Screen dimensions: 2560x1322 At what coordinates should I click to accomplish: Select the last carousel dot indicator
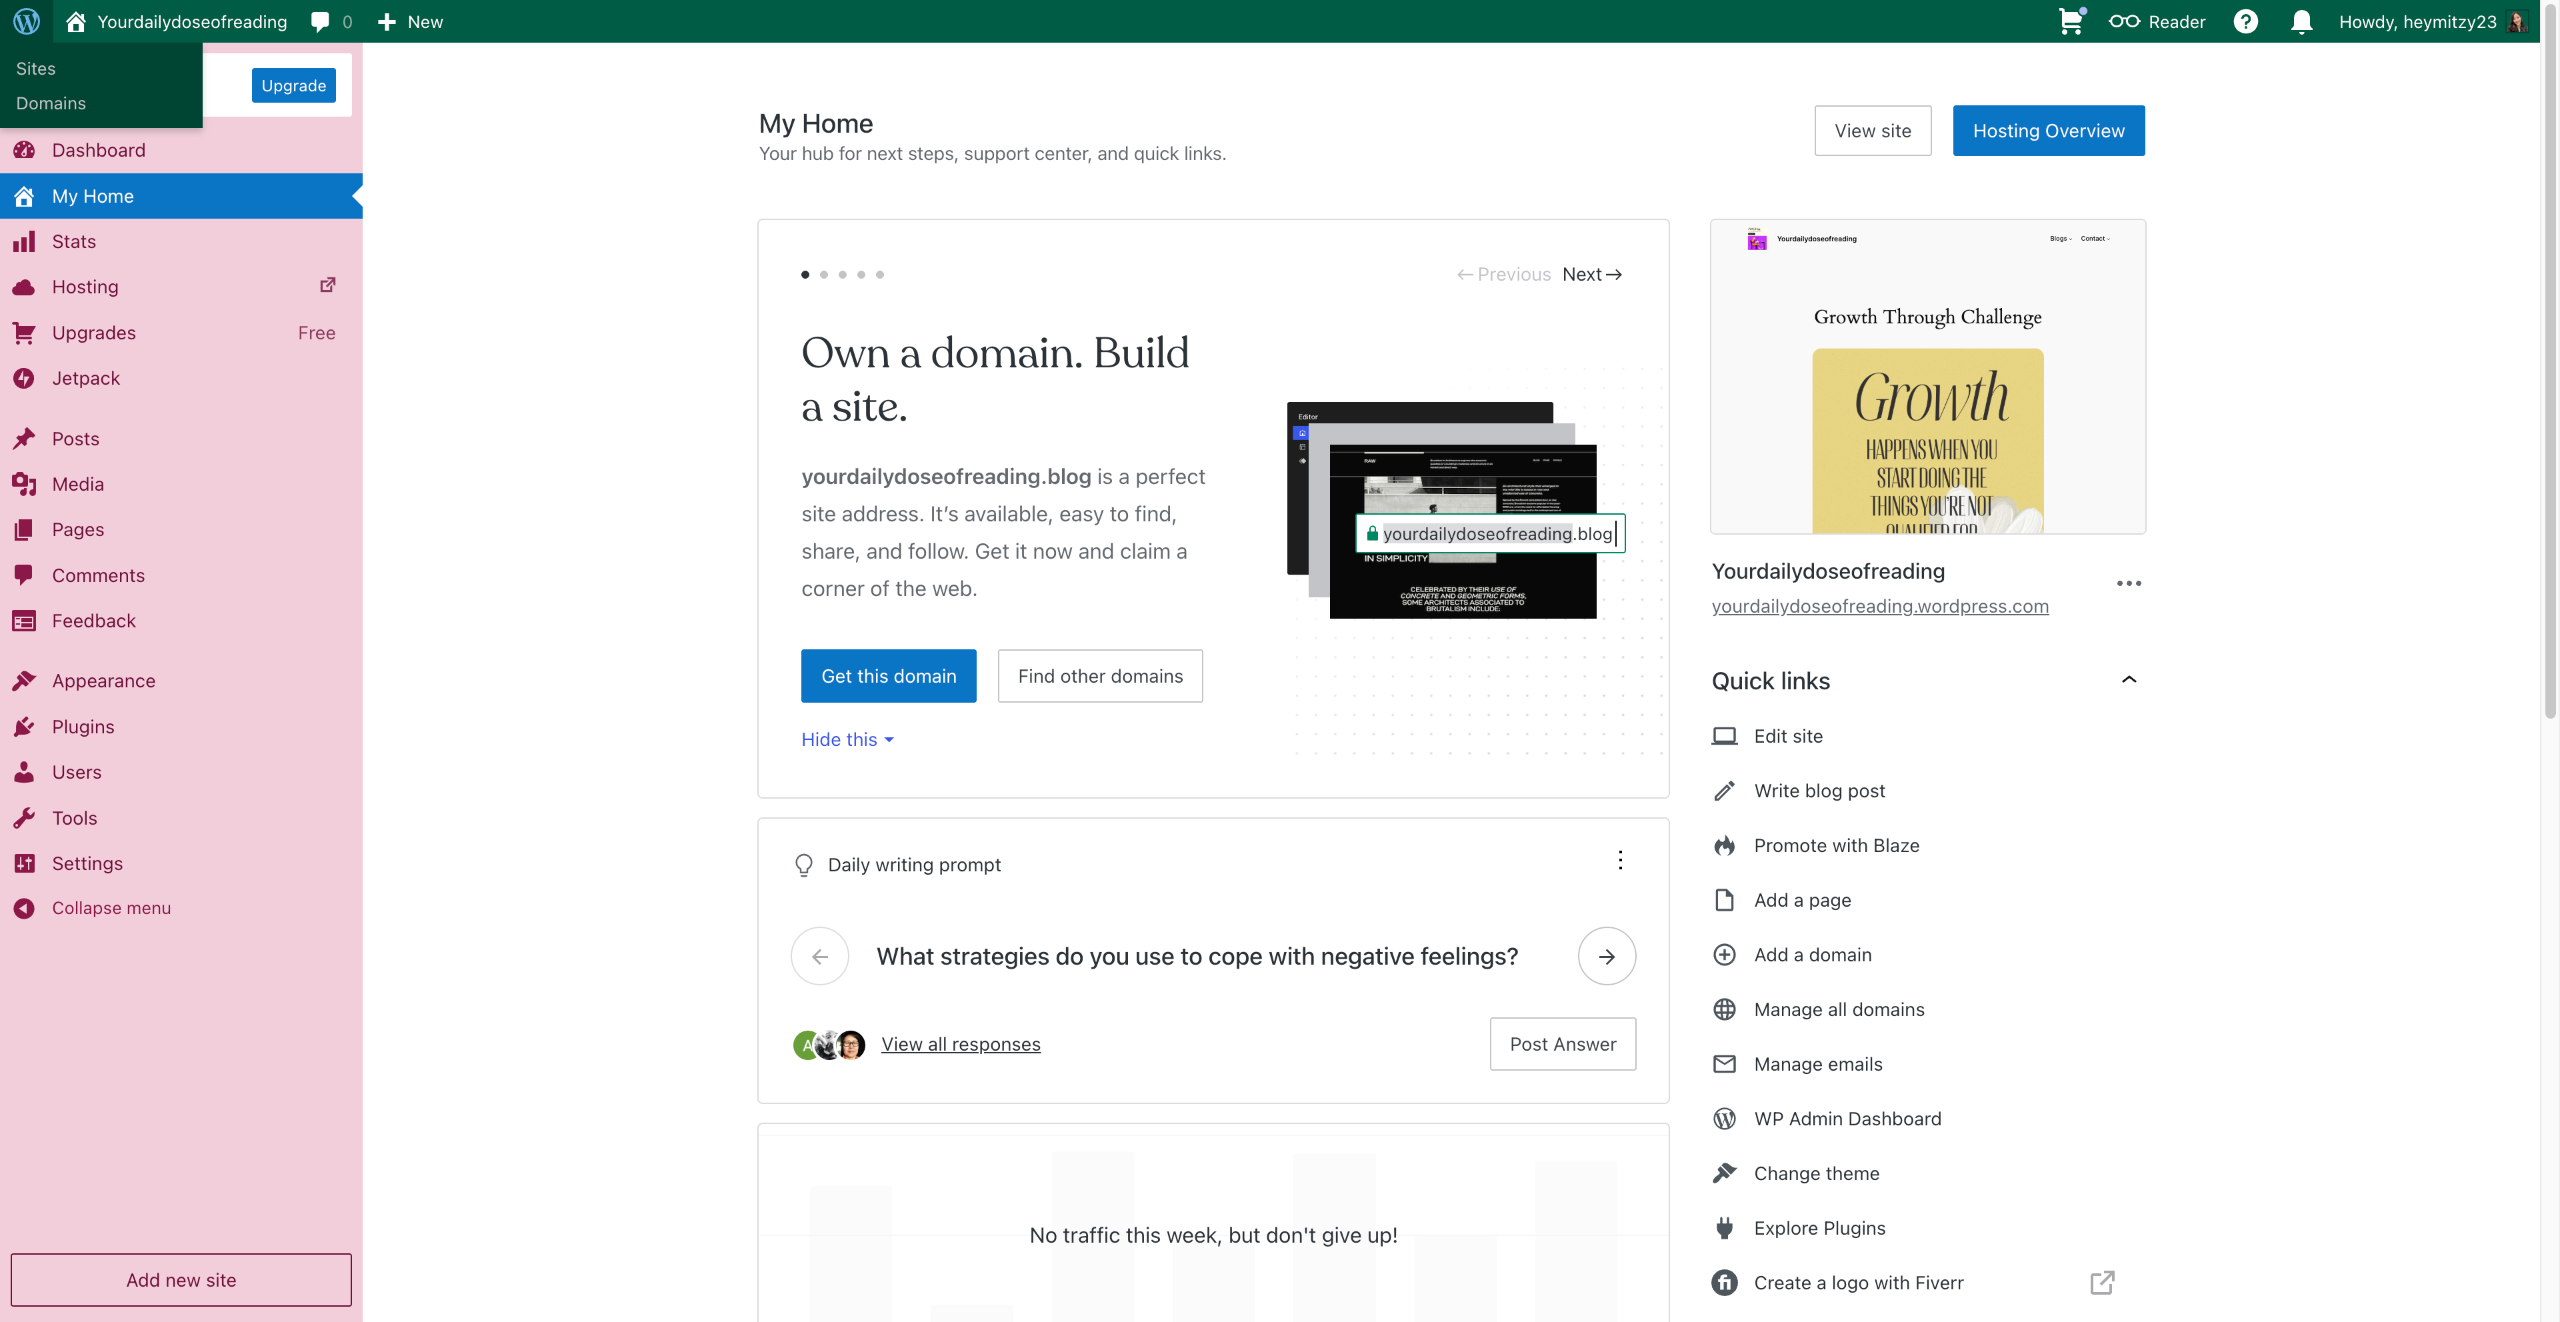[880, 274]
